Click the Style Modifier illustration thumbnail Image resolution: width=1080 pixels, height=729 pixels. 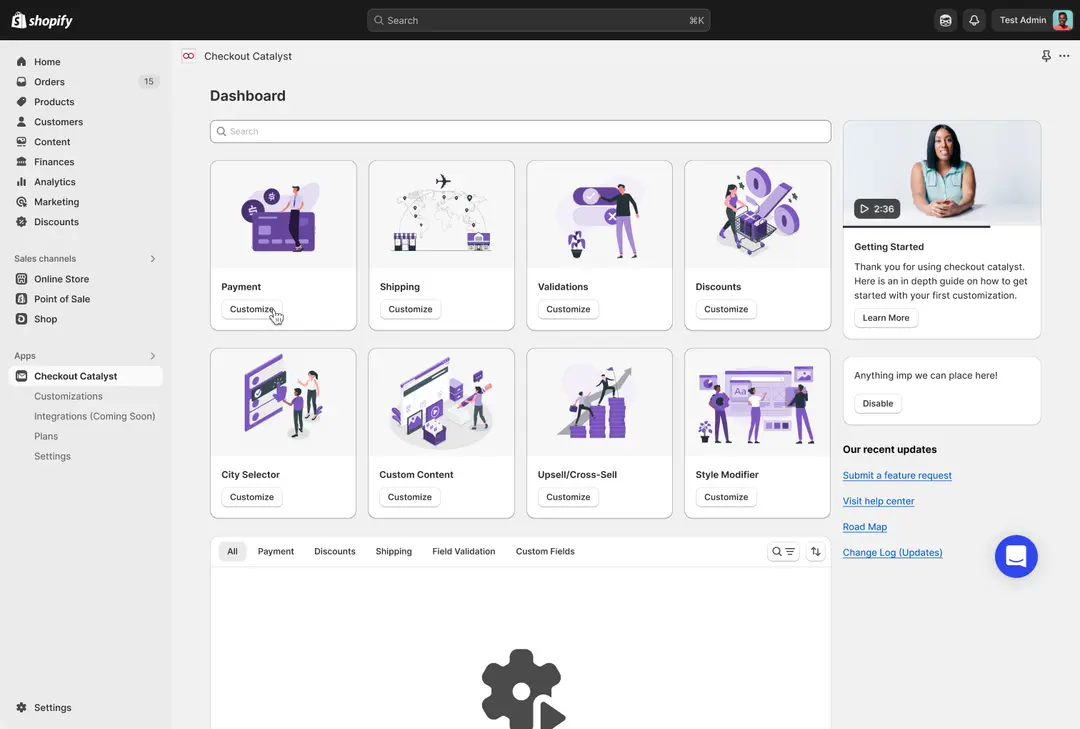tap(757, 403)
